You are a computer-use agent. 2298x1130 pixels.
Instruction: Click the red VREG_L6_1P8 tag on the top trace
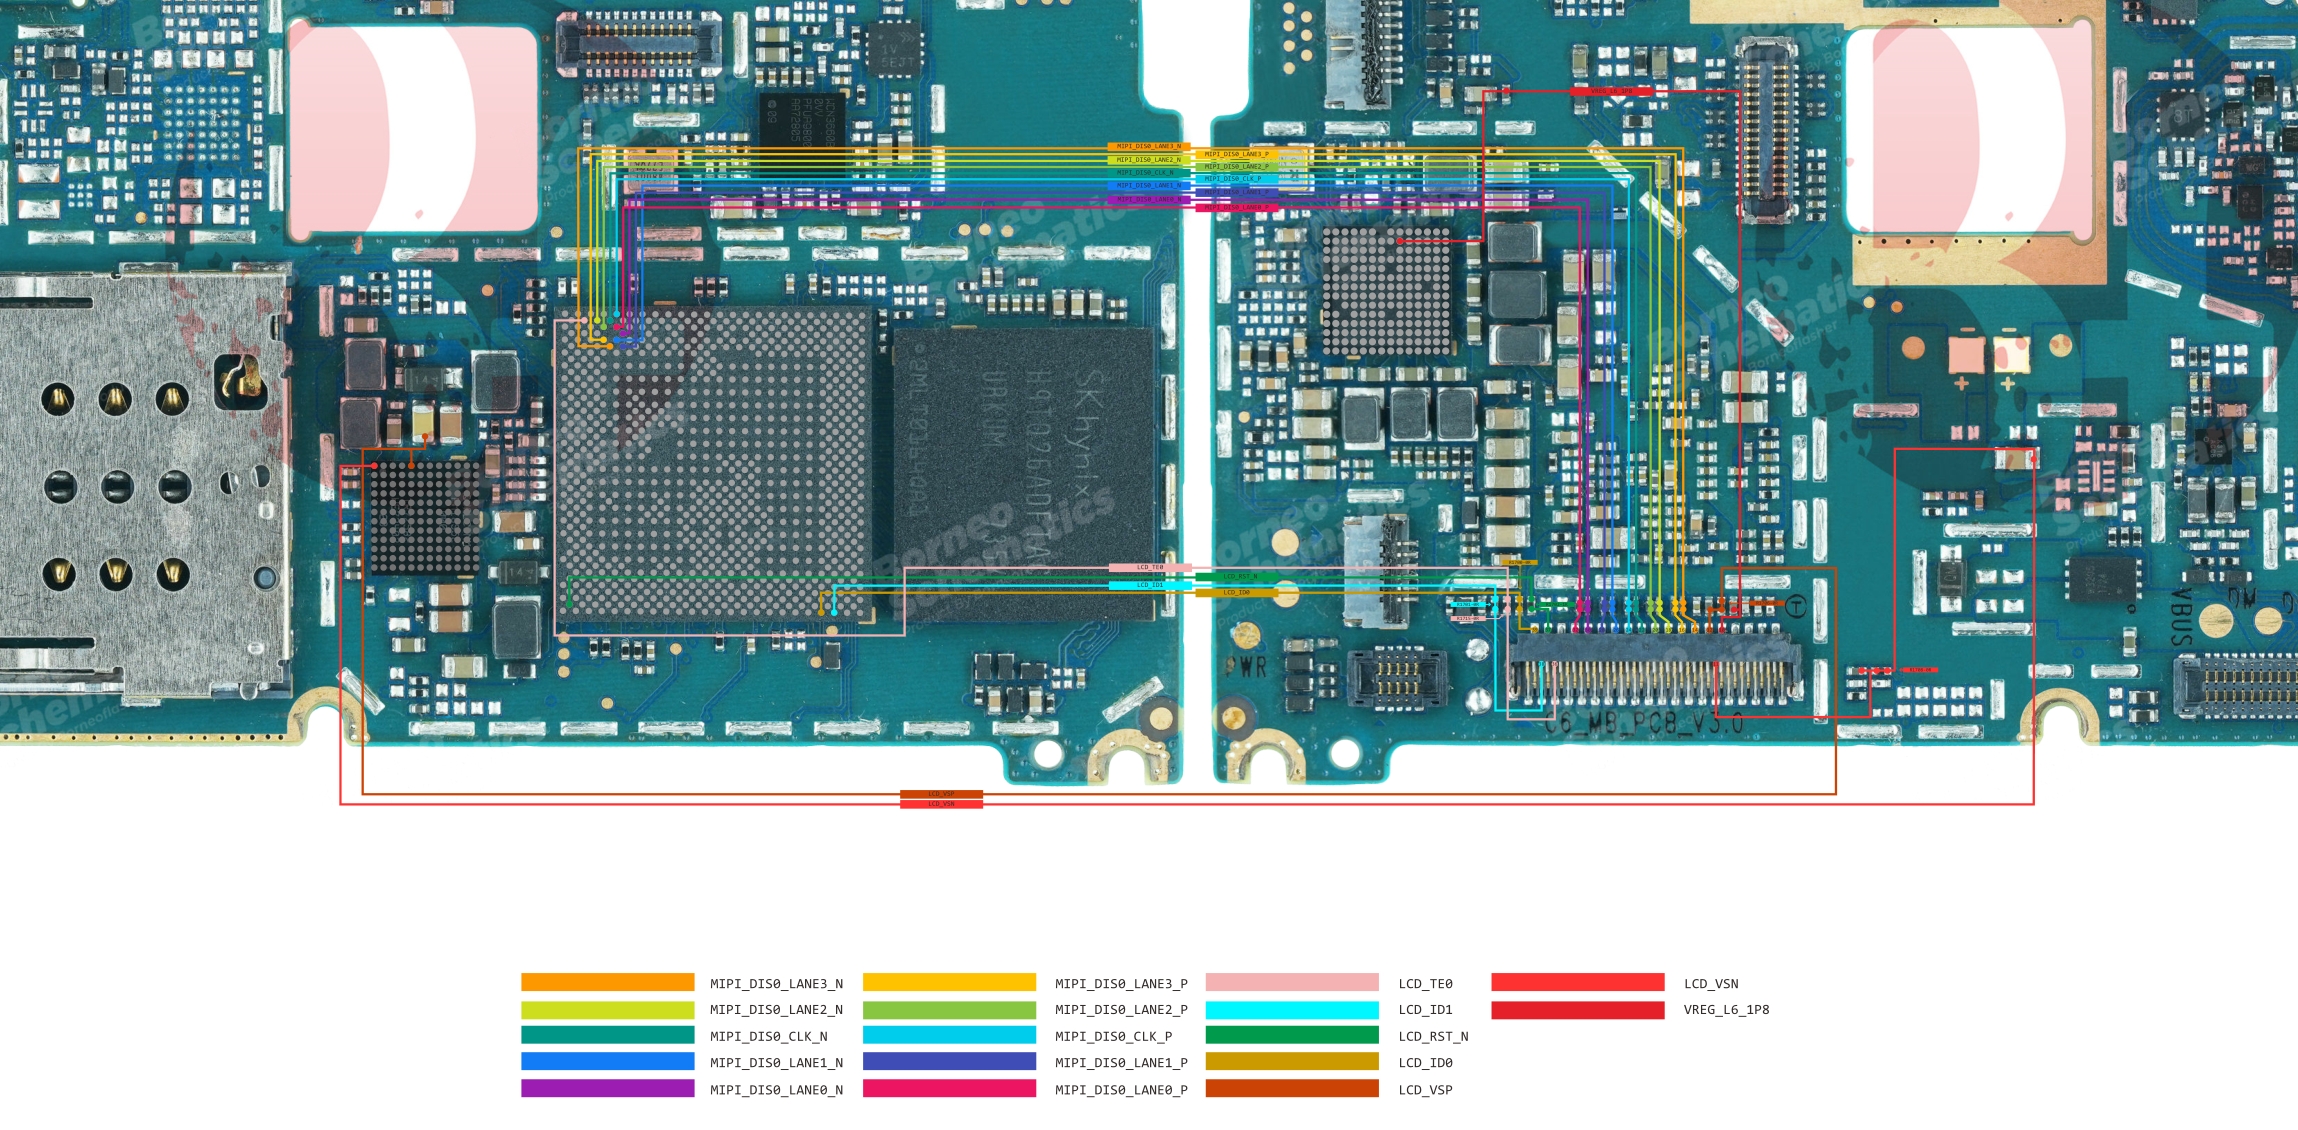pyautogui.click(x=1611, y=91)
